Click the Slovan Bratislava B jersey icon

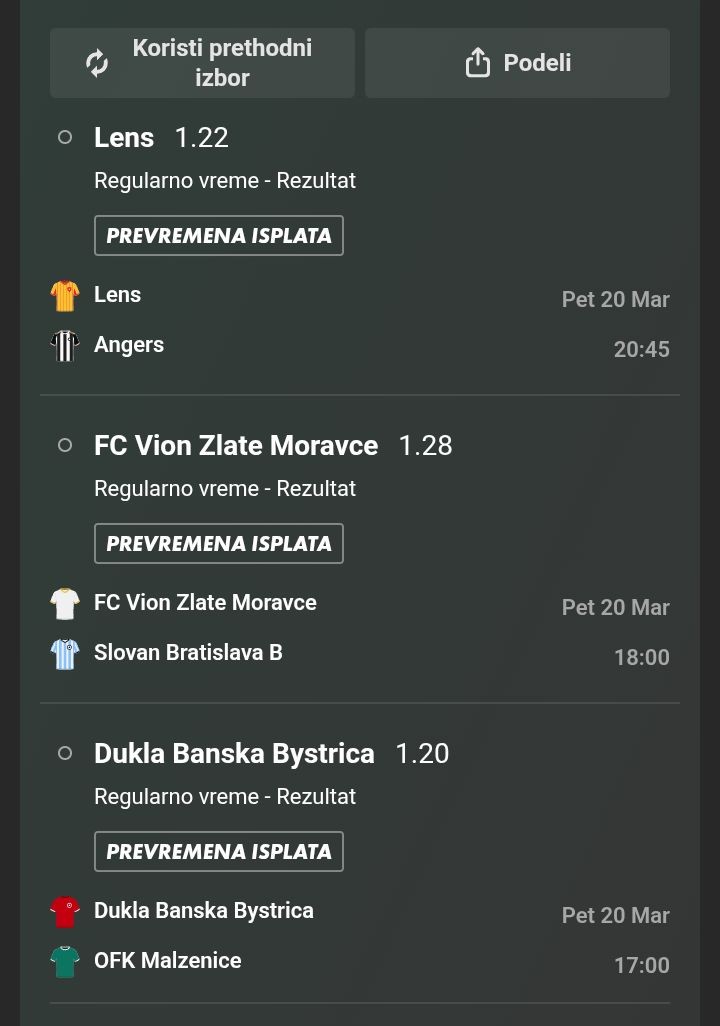65,654
